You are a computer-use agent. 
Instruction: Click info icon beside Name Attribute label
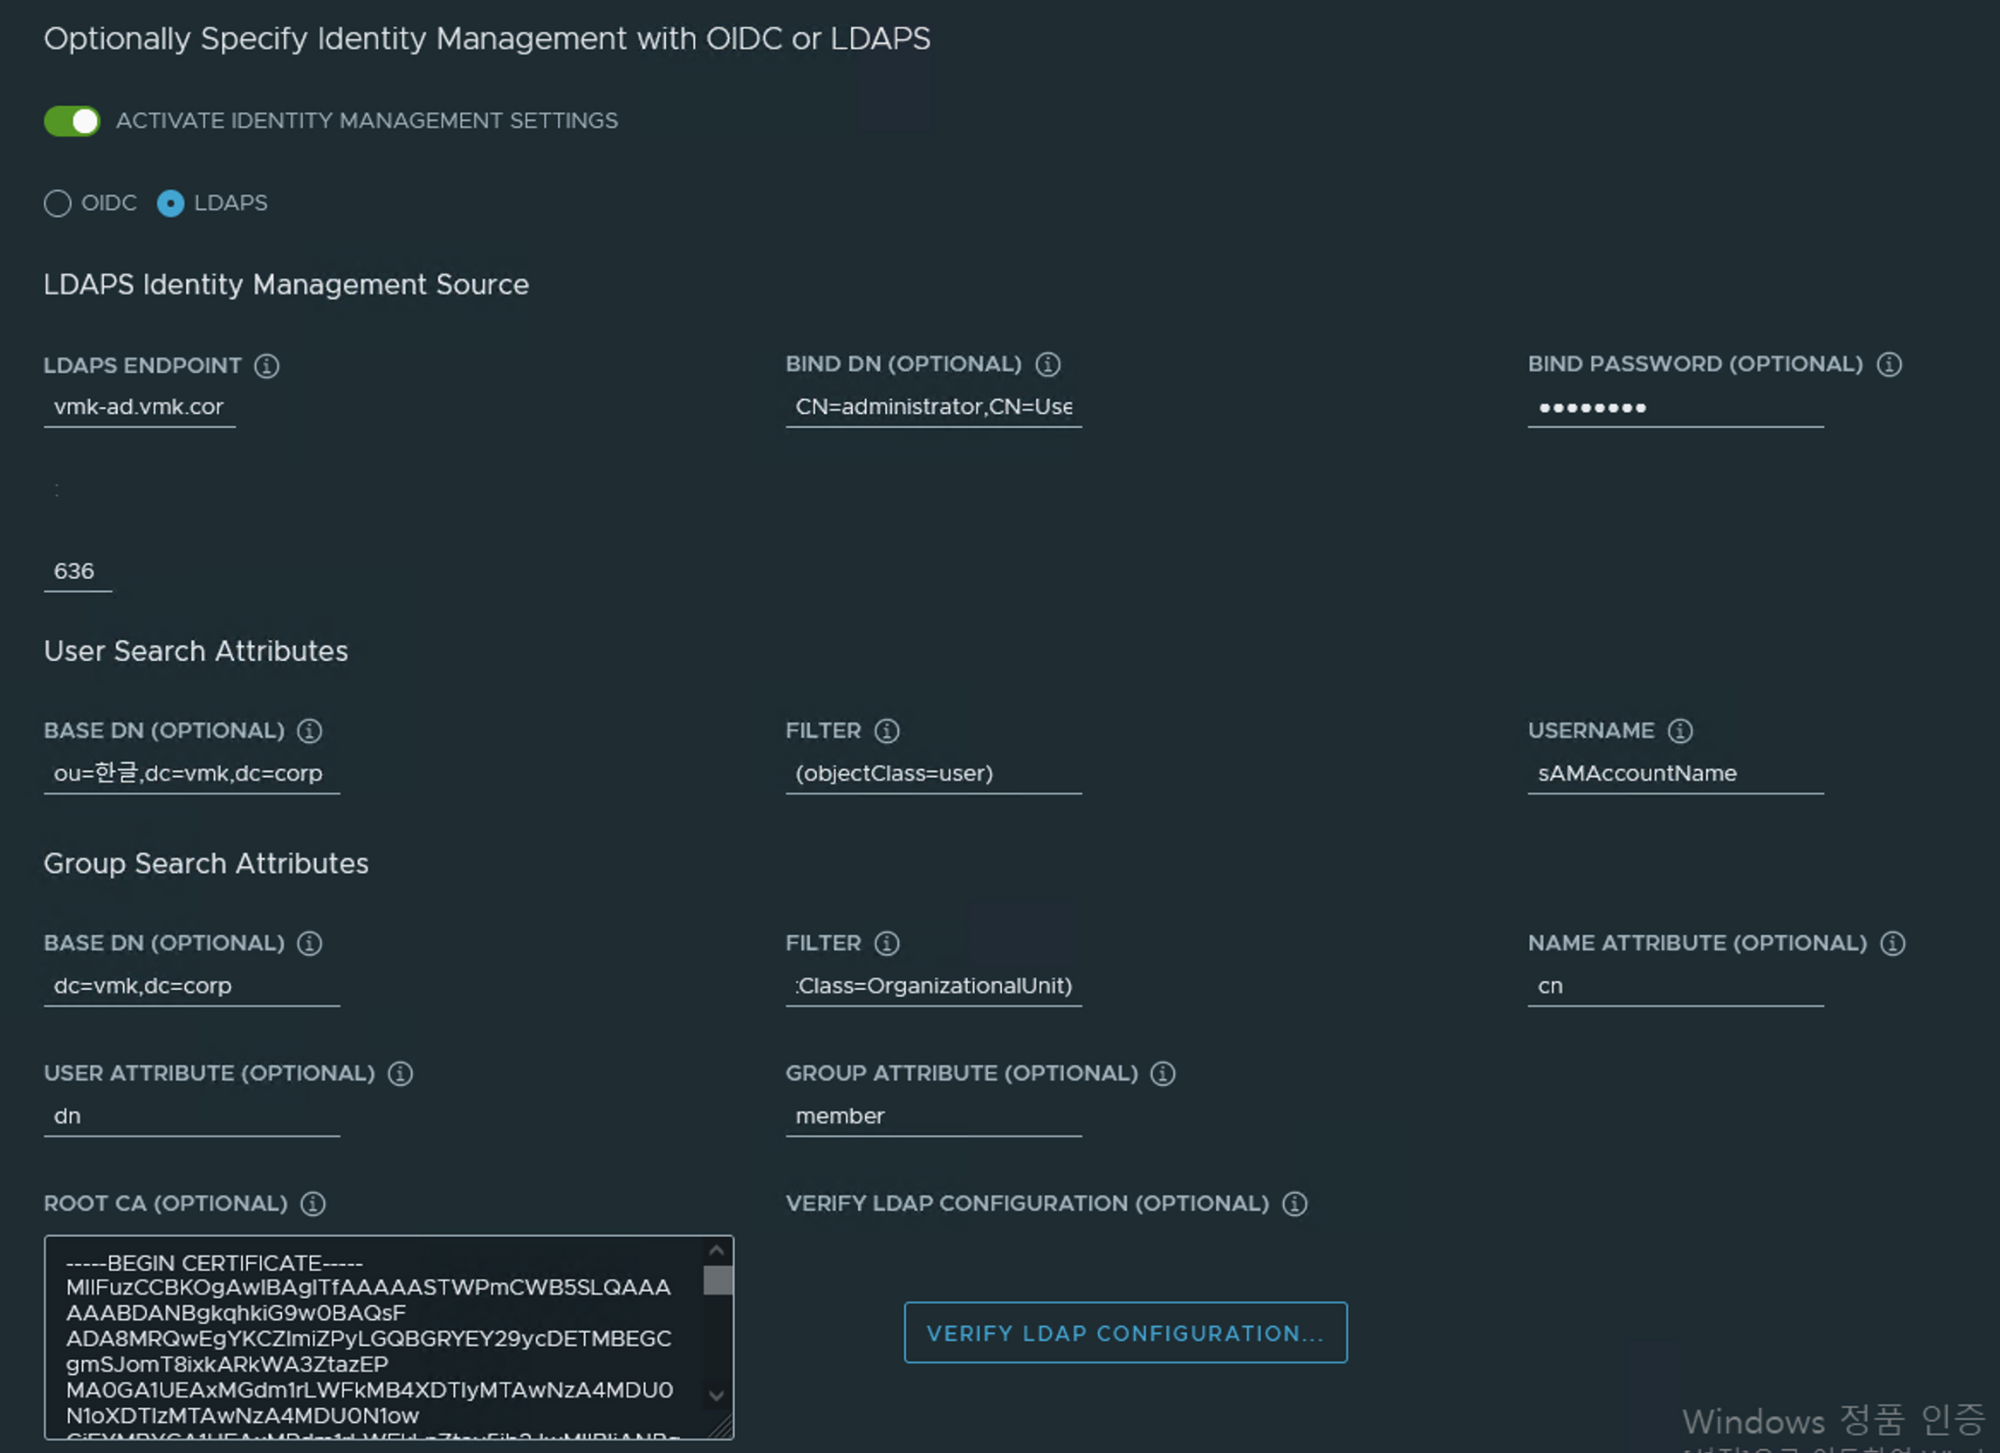coord(1892,944)
